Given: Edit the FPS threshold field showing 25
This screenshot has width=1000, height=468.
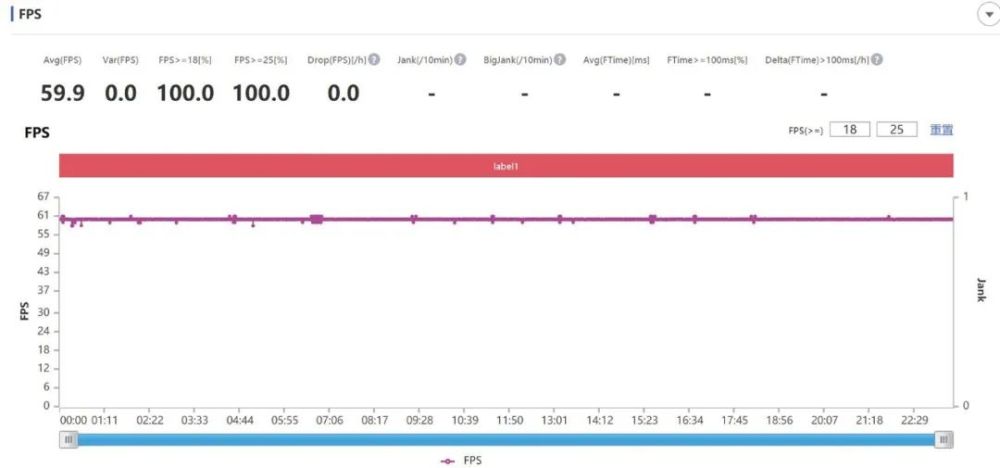Looking at the screenshot, I should [x=897, y=129].
